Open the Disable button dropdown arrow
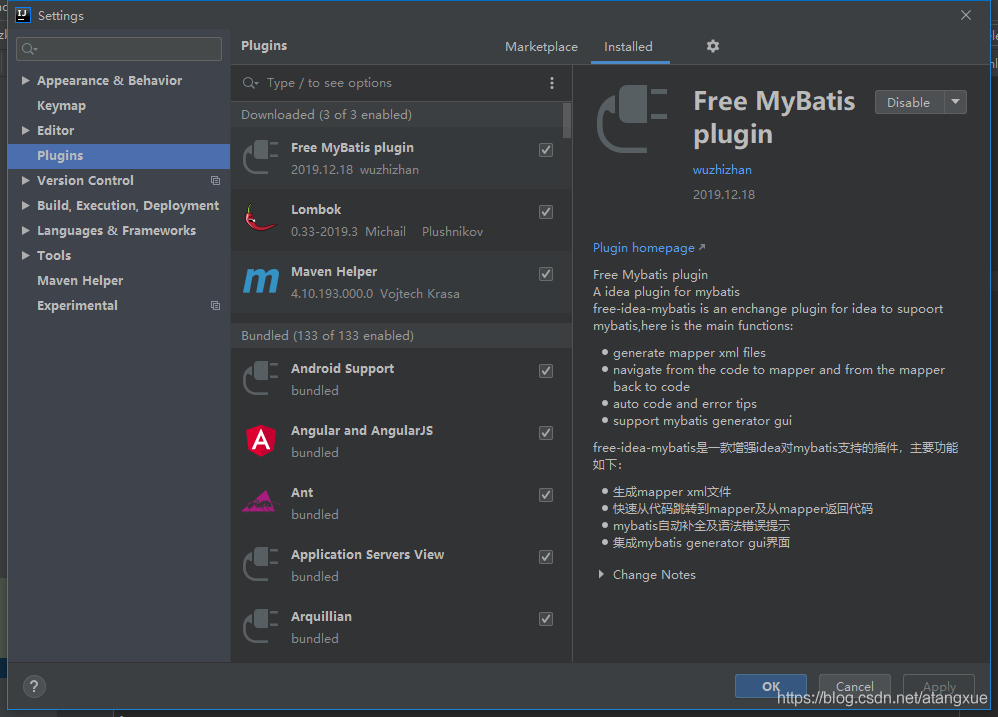This screenshot has width=998, height=717. (953, 102)
